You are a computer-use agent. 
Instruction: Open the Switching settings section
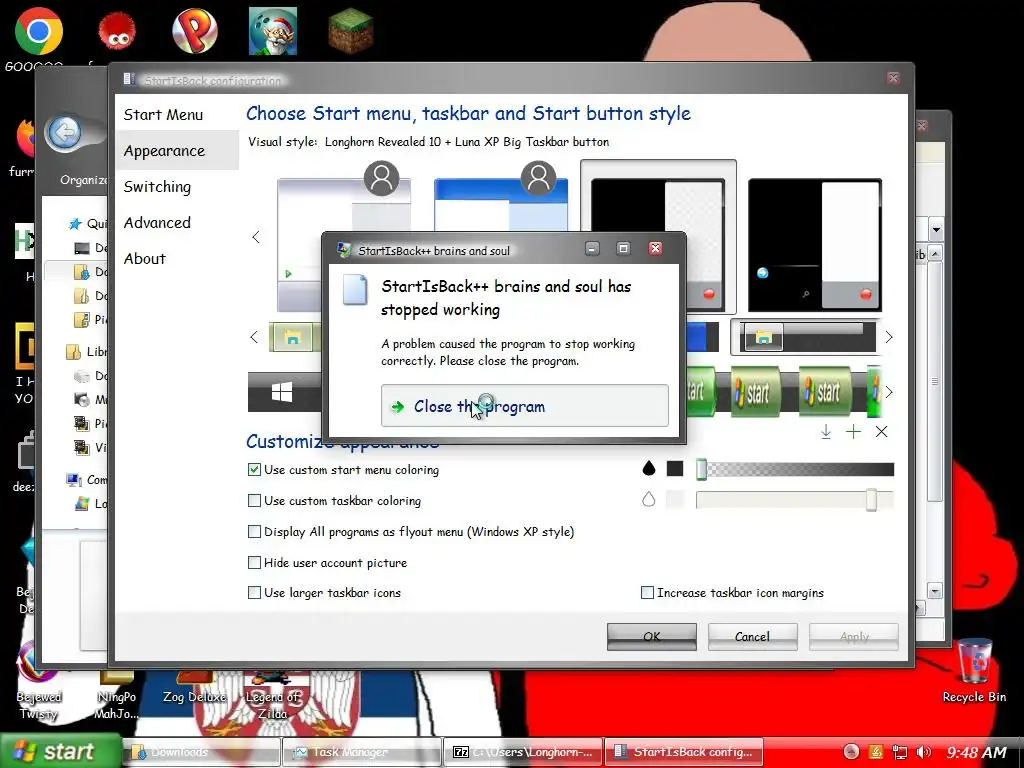click(x=157, y=187)
